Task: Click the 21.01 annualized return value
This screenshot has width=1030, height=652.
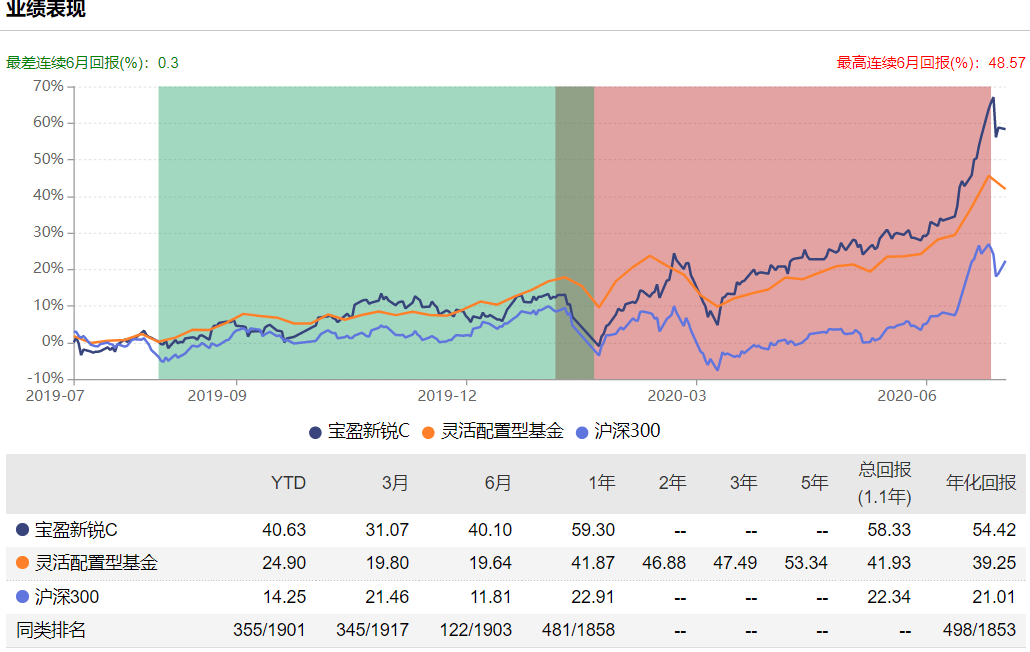Action: [994, 597]
